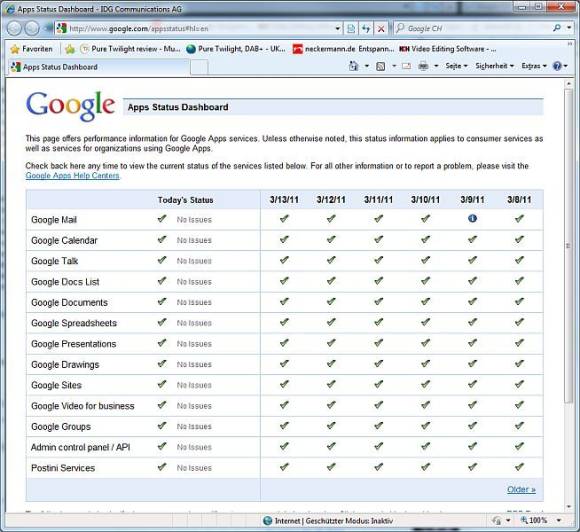Click the search magnifier icon at right
The image size is (580, 532).
[x=557, y=28]
